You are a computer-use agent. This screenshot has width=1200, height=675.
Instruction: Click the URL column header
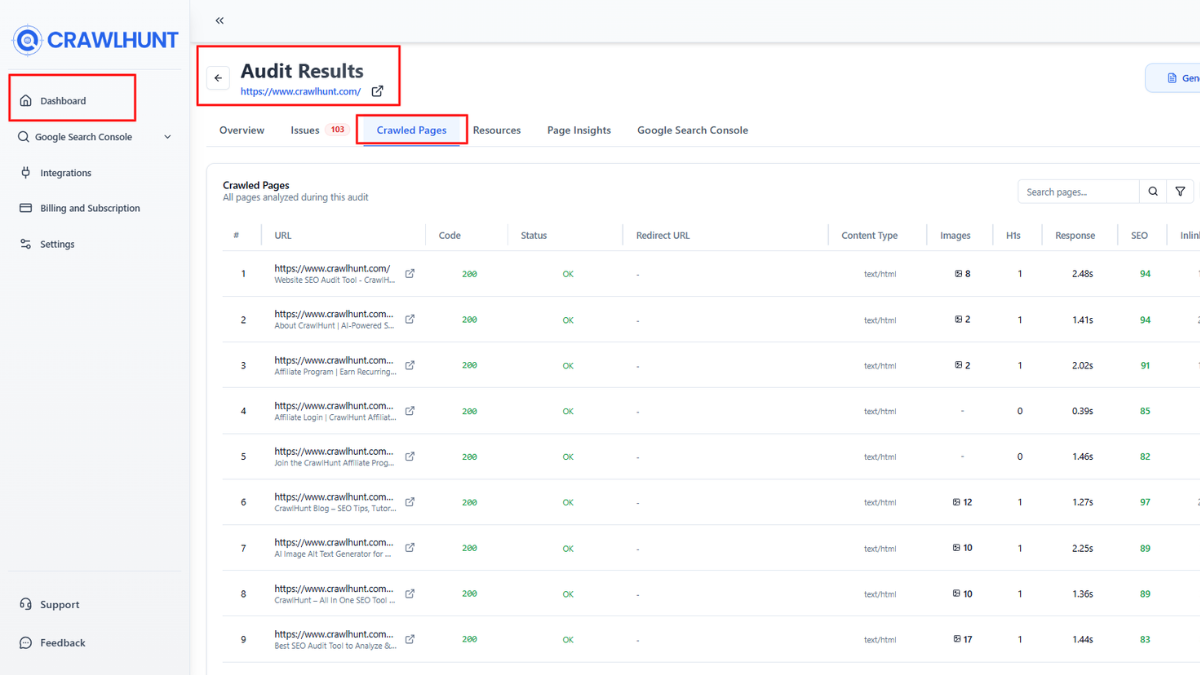pos(283,236)
